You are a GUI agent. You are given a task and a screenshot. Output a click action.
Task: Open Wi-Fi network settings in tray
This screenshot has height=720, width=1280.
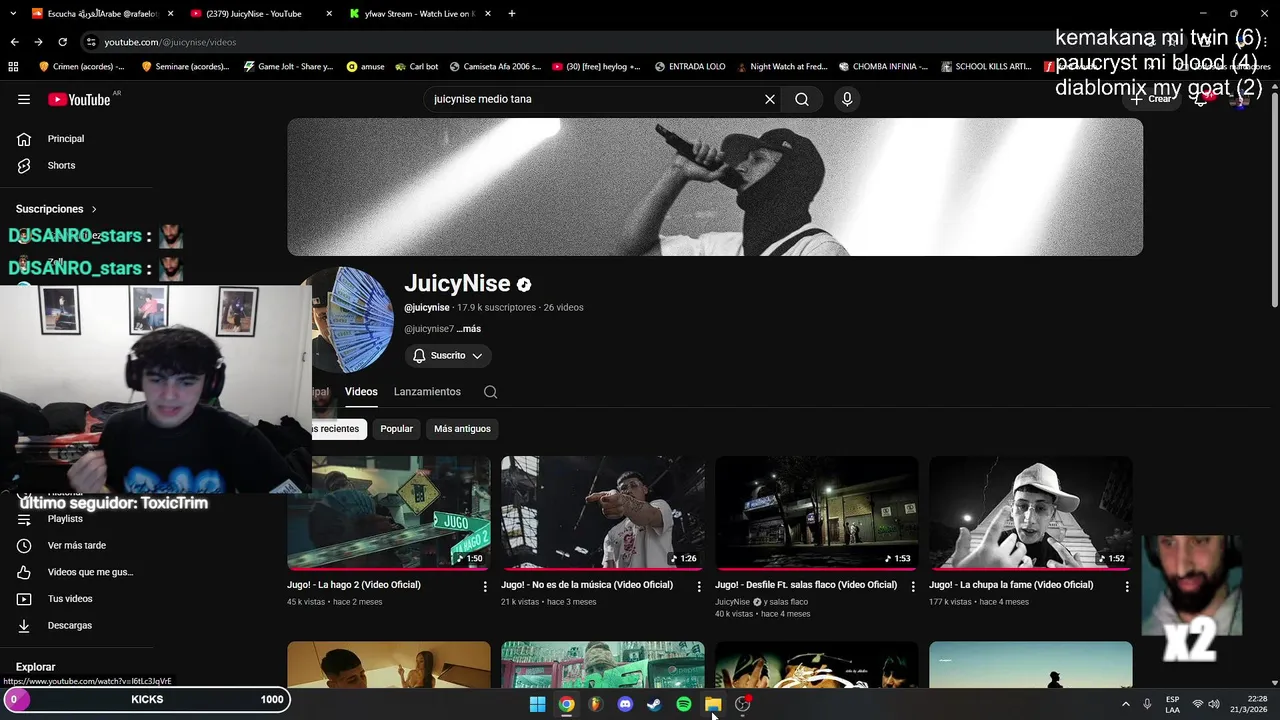pyautogui.click(x=1198, y=704)
